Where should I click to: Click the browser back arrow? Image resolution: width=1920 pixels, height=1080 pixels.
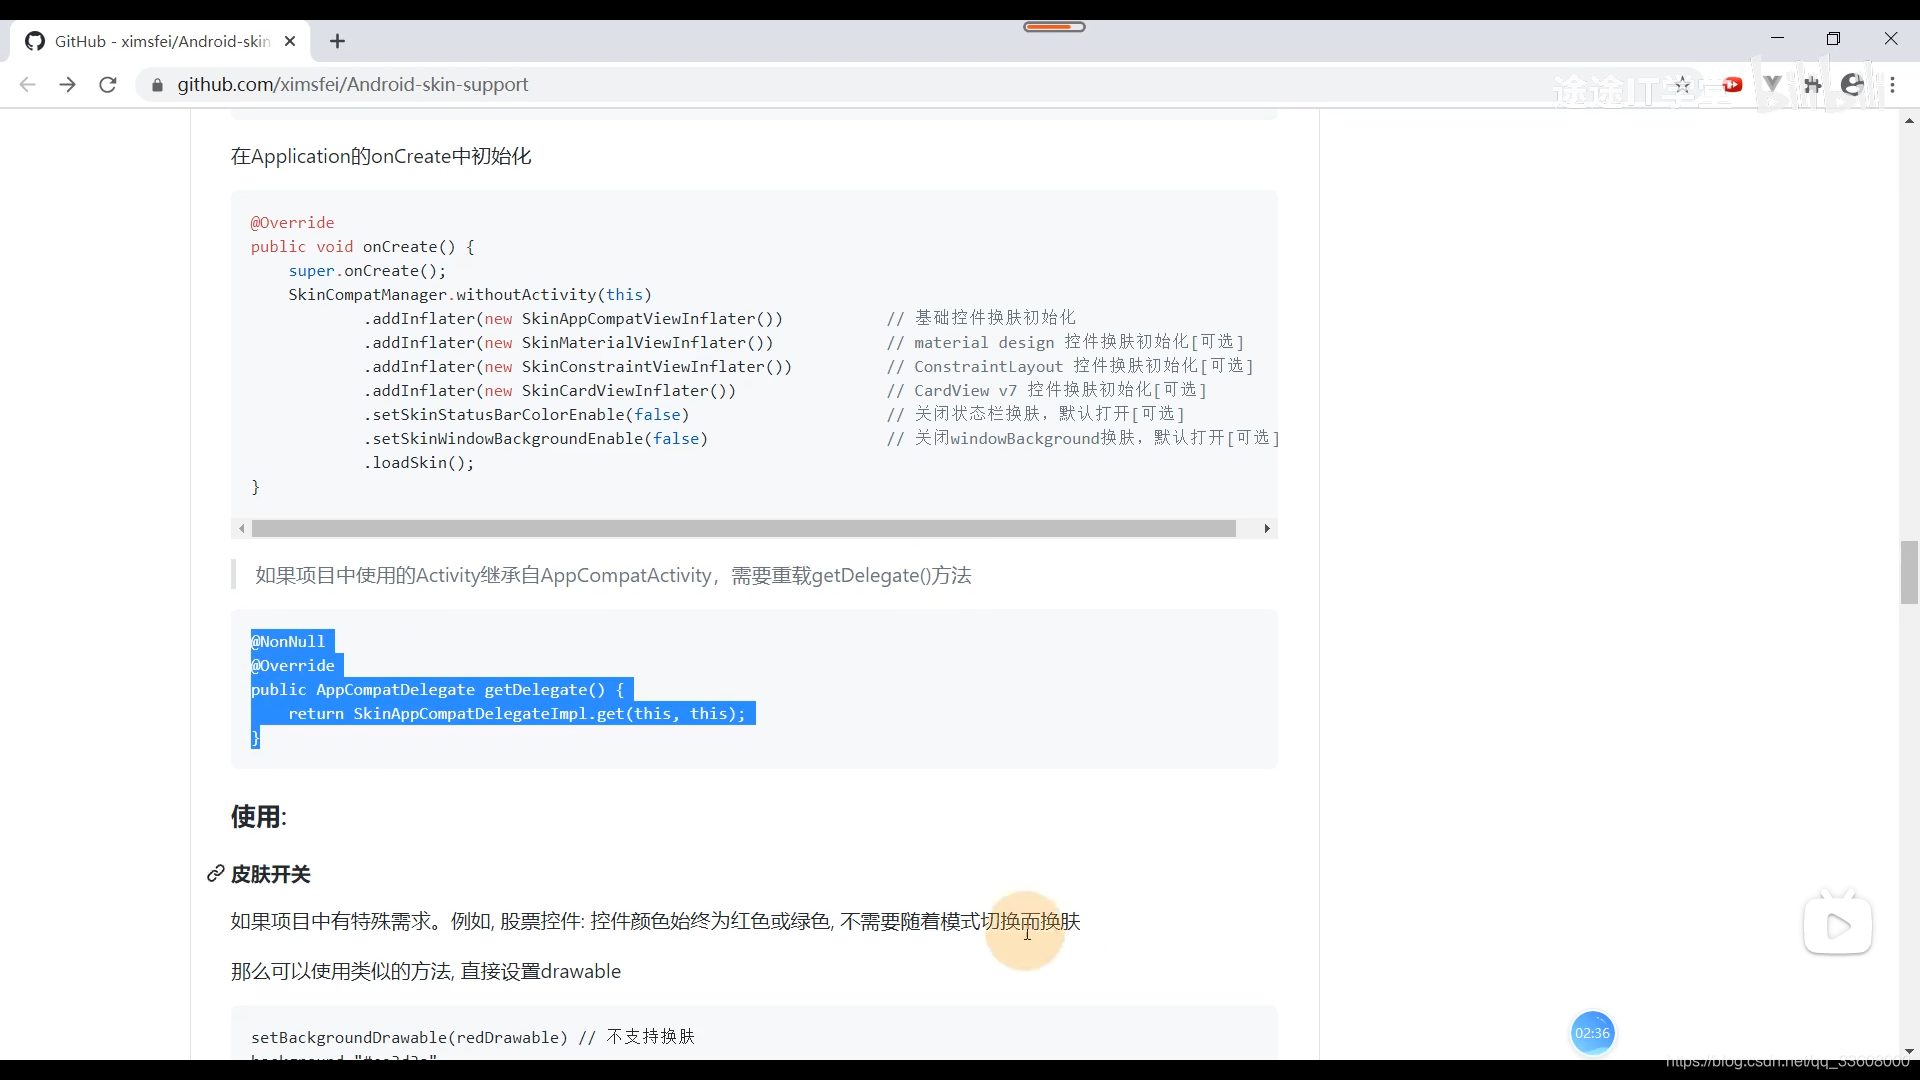pos(27,85)
